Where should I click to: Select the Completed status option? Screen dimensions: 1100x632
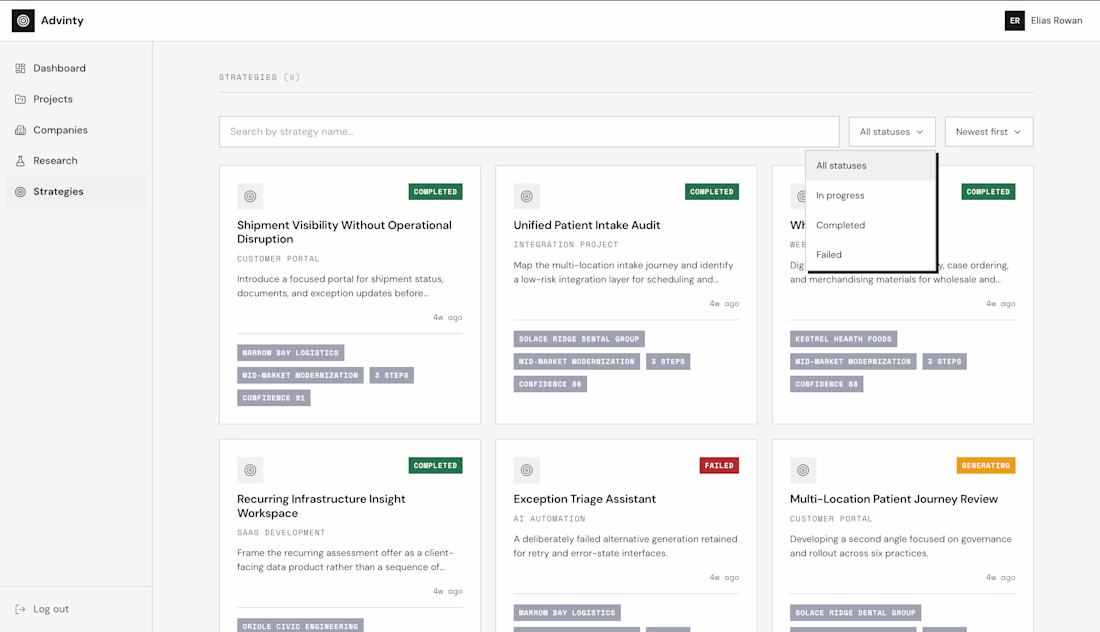(871, 225)
